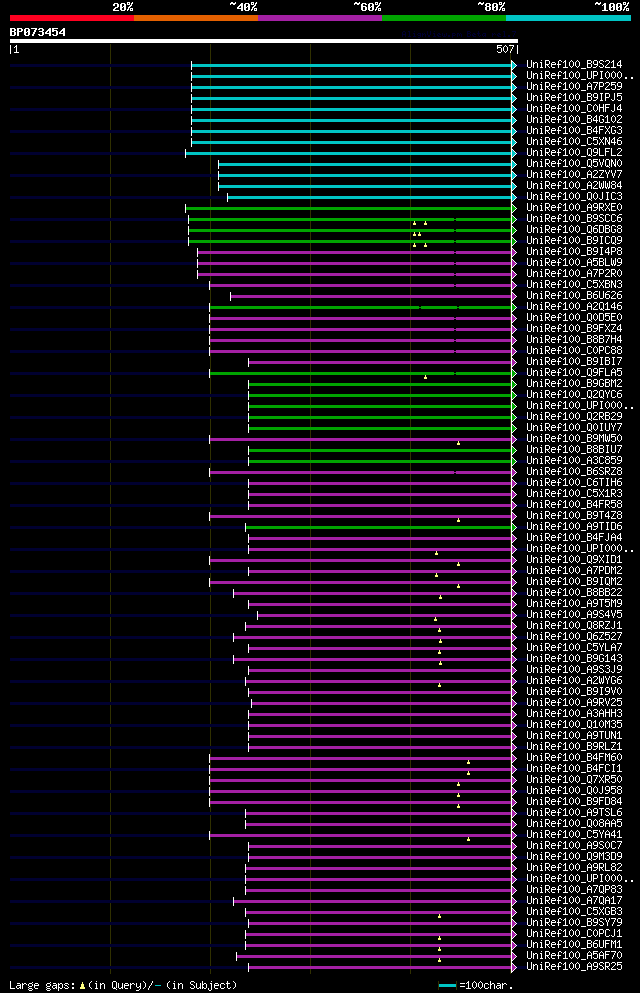Select label UniRef100_Q9M3D9
640x993 pixels.
[574, 856]
